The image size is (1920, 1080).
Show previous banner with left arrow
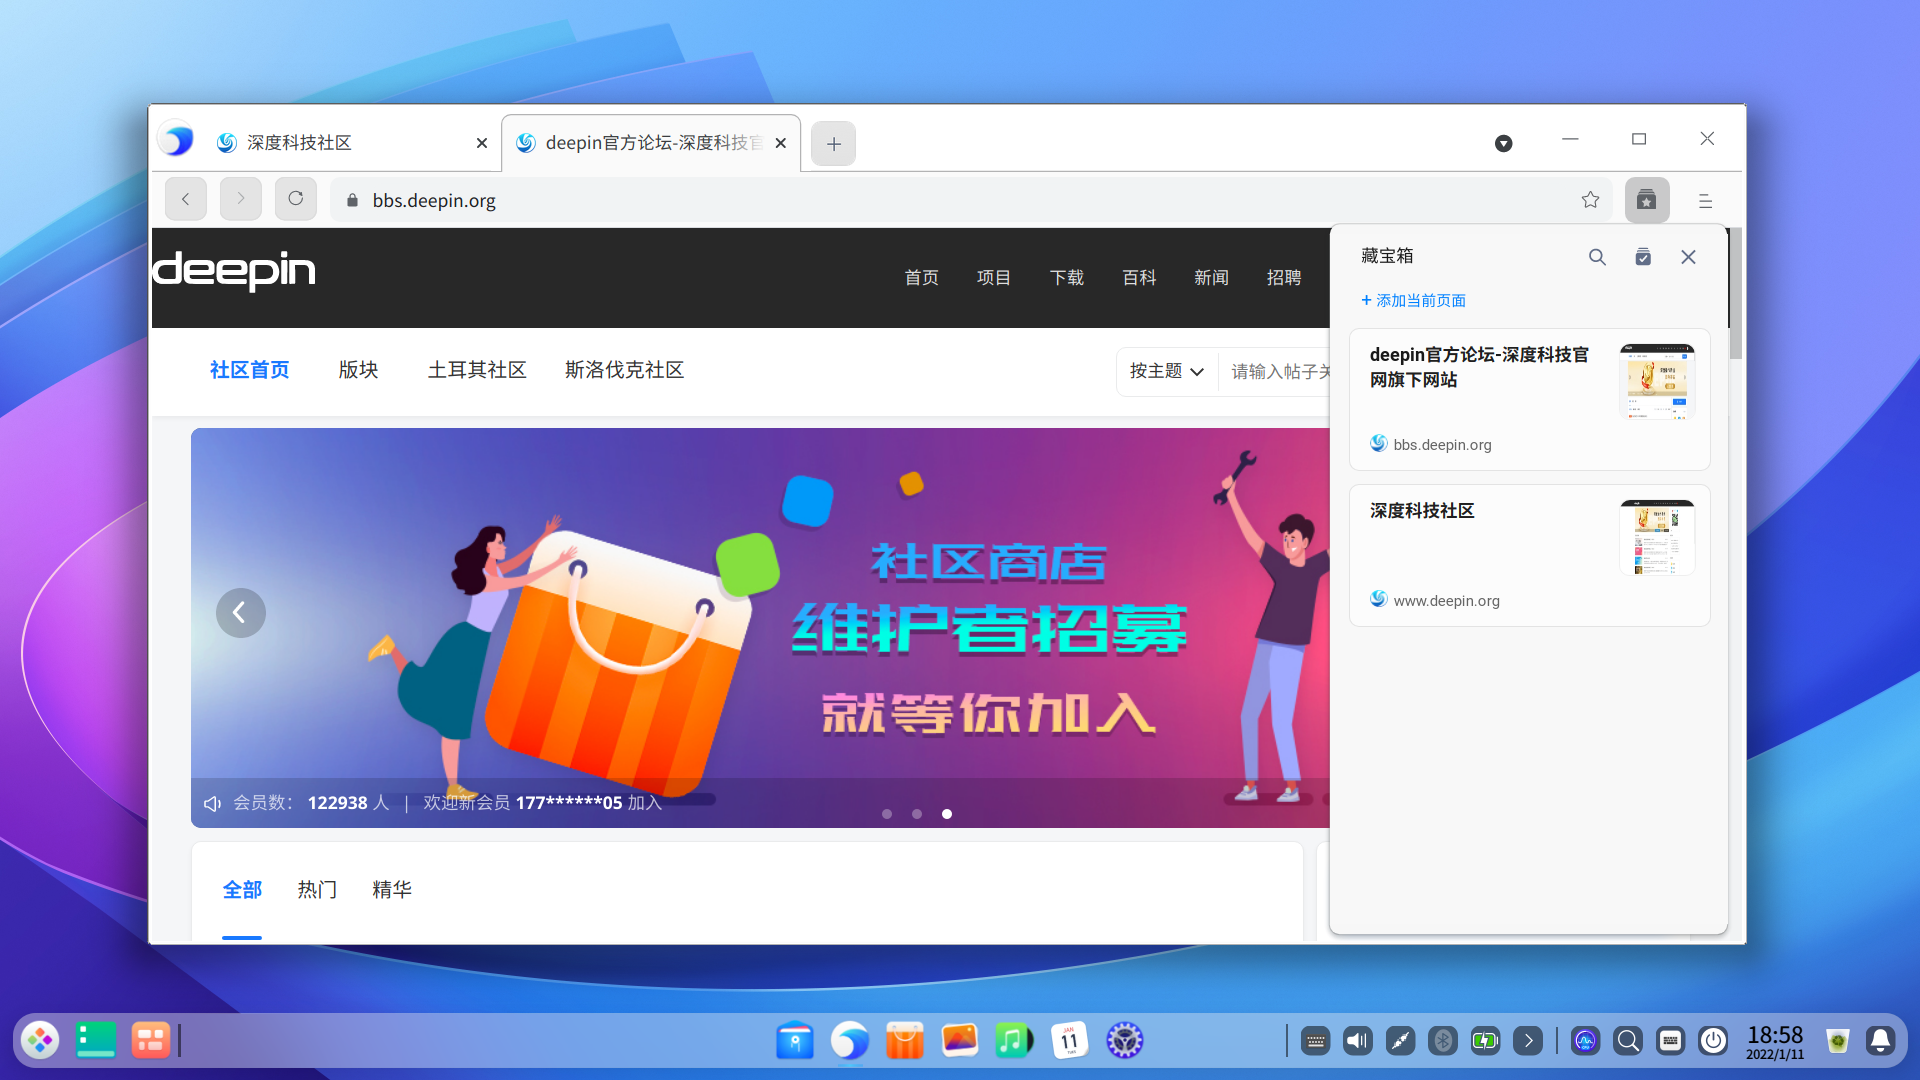pyautogui.click(x=240, y=612)
